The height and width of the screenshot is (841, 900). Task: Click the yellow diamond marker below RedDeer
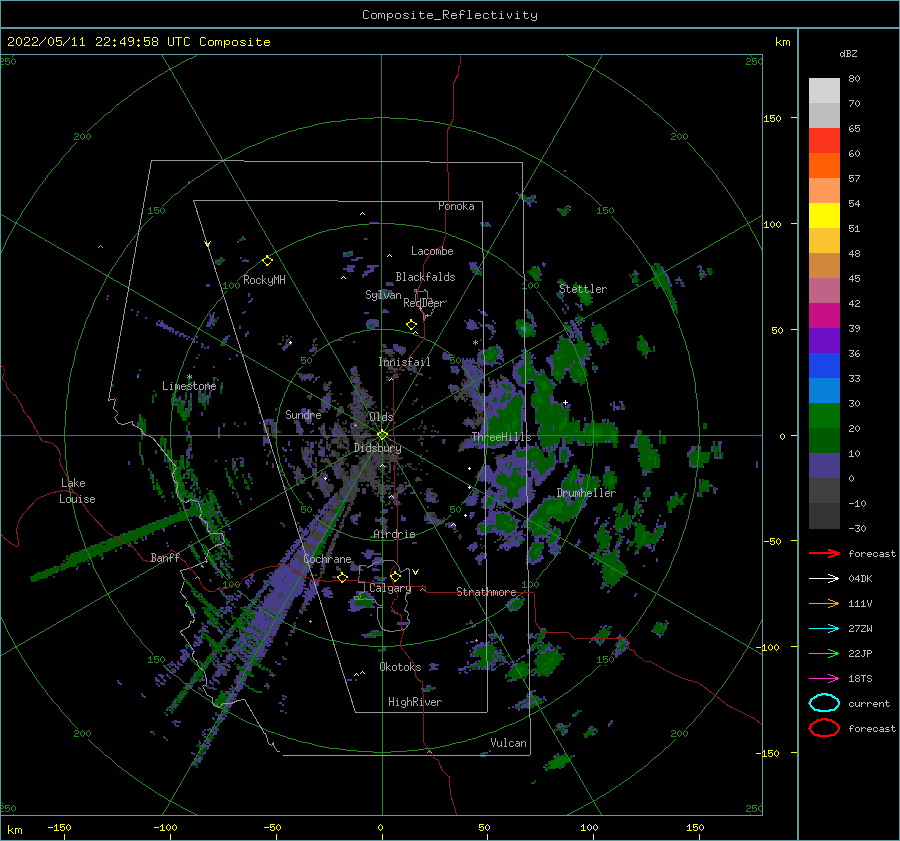coord(411,325)
